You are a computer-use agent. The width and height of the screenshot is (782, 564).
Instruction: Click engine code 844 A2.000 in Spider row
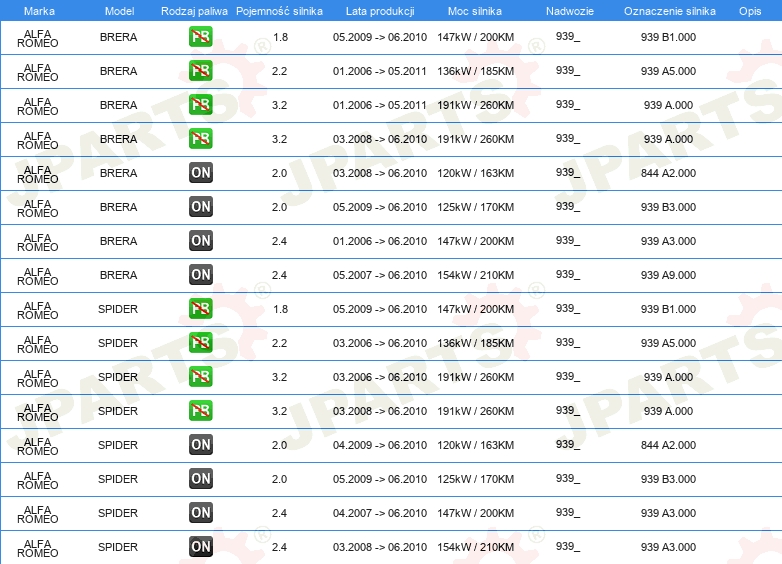pos(668,445)
